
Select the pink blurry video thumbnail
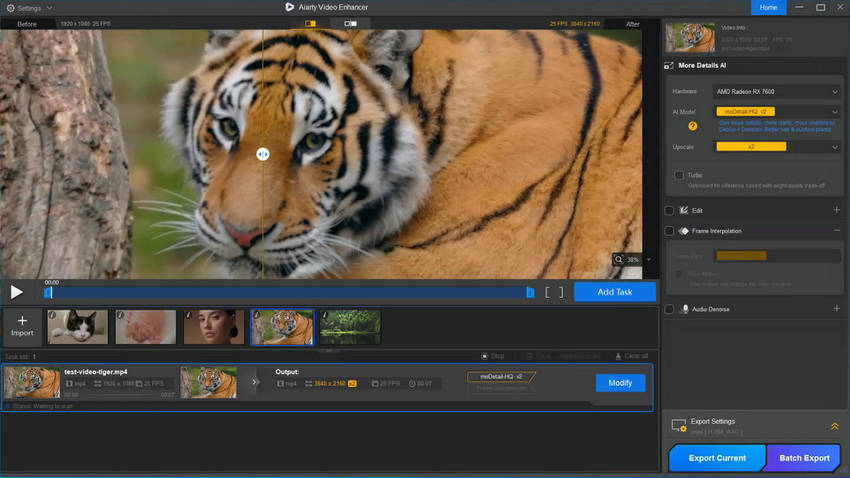pos(146,327)
